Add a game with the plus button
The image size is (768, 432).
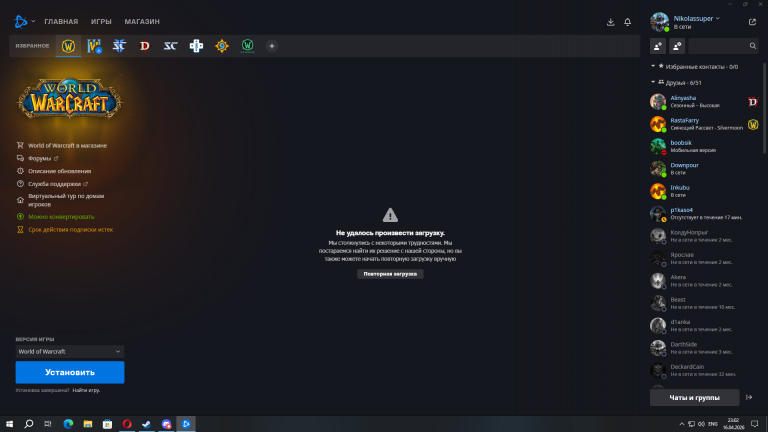point(272,46)
